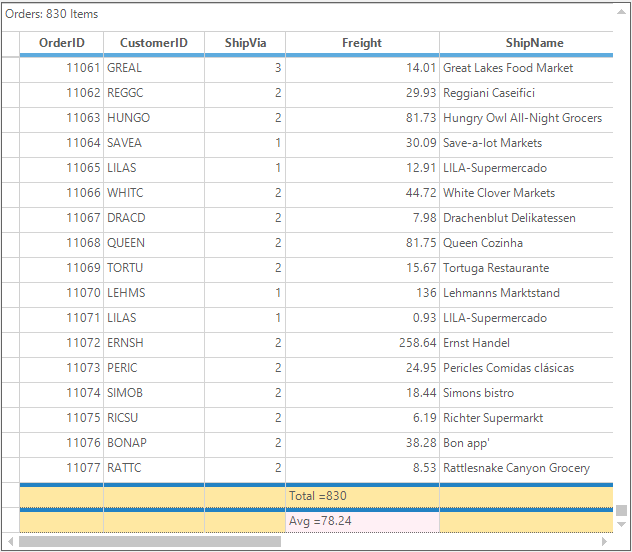Select ShipName cell Reggiani Caseifici
Image resolution: width=632 pixels, height=552 pixels.
point(526,95)
